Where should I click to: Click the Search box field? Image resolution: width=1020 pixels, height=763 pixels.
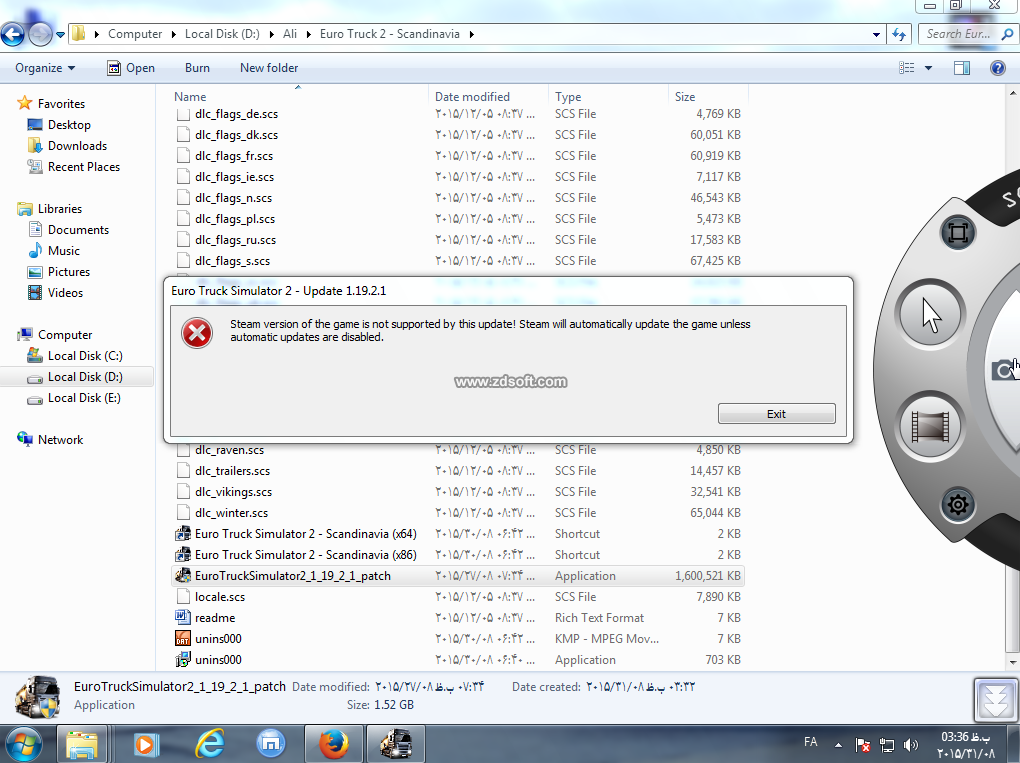[x=958, y=34]
